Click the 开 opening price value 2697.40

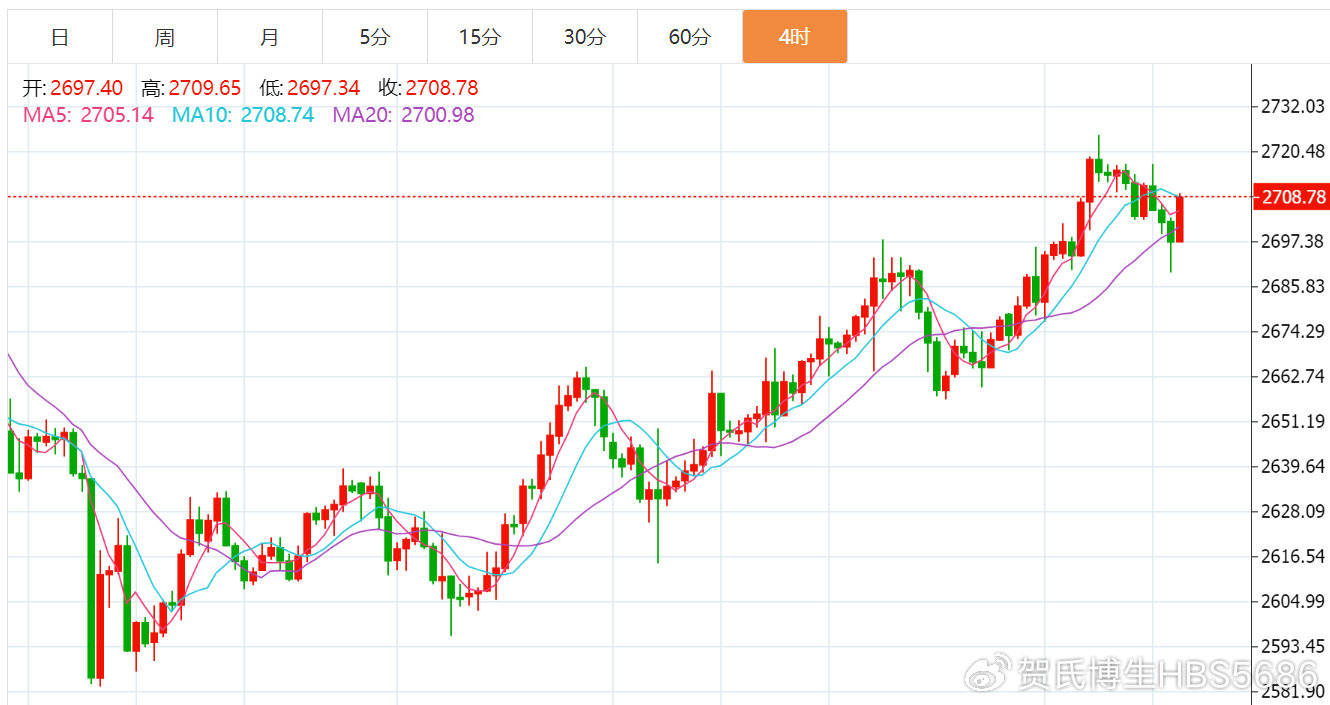85,89
